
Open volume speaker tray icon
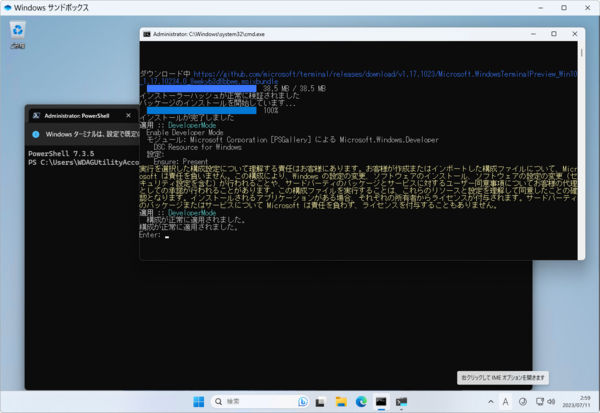(551, 402)
